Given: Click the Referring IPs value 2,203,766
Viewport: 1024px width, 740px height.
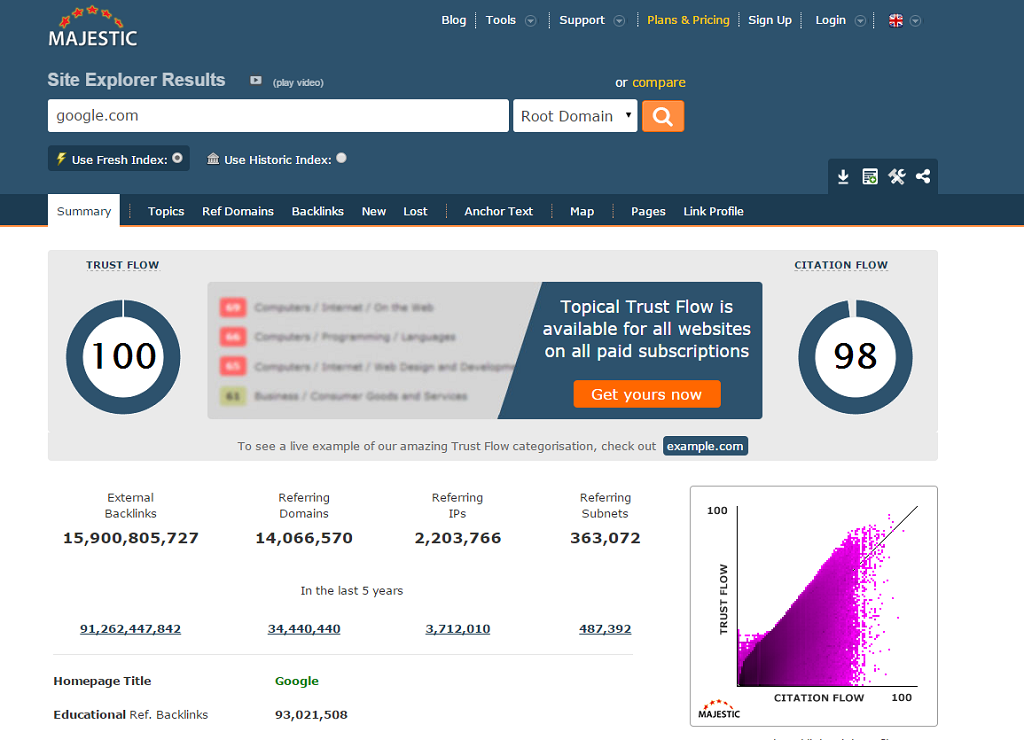Looking at the screenshot, I should tap(458, 538).
